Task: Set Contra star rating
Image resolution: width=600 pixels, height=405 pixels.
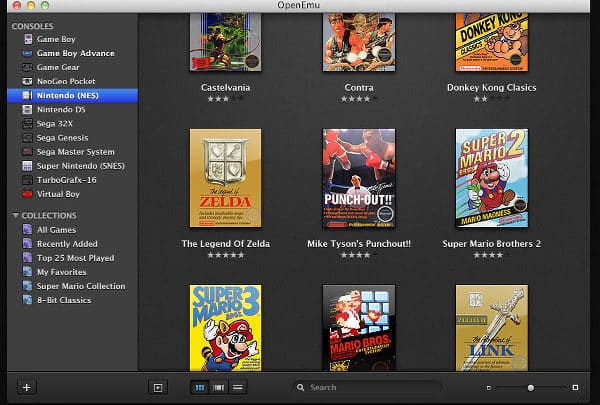Action: coord(359,99)
